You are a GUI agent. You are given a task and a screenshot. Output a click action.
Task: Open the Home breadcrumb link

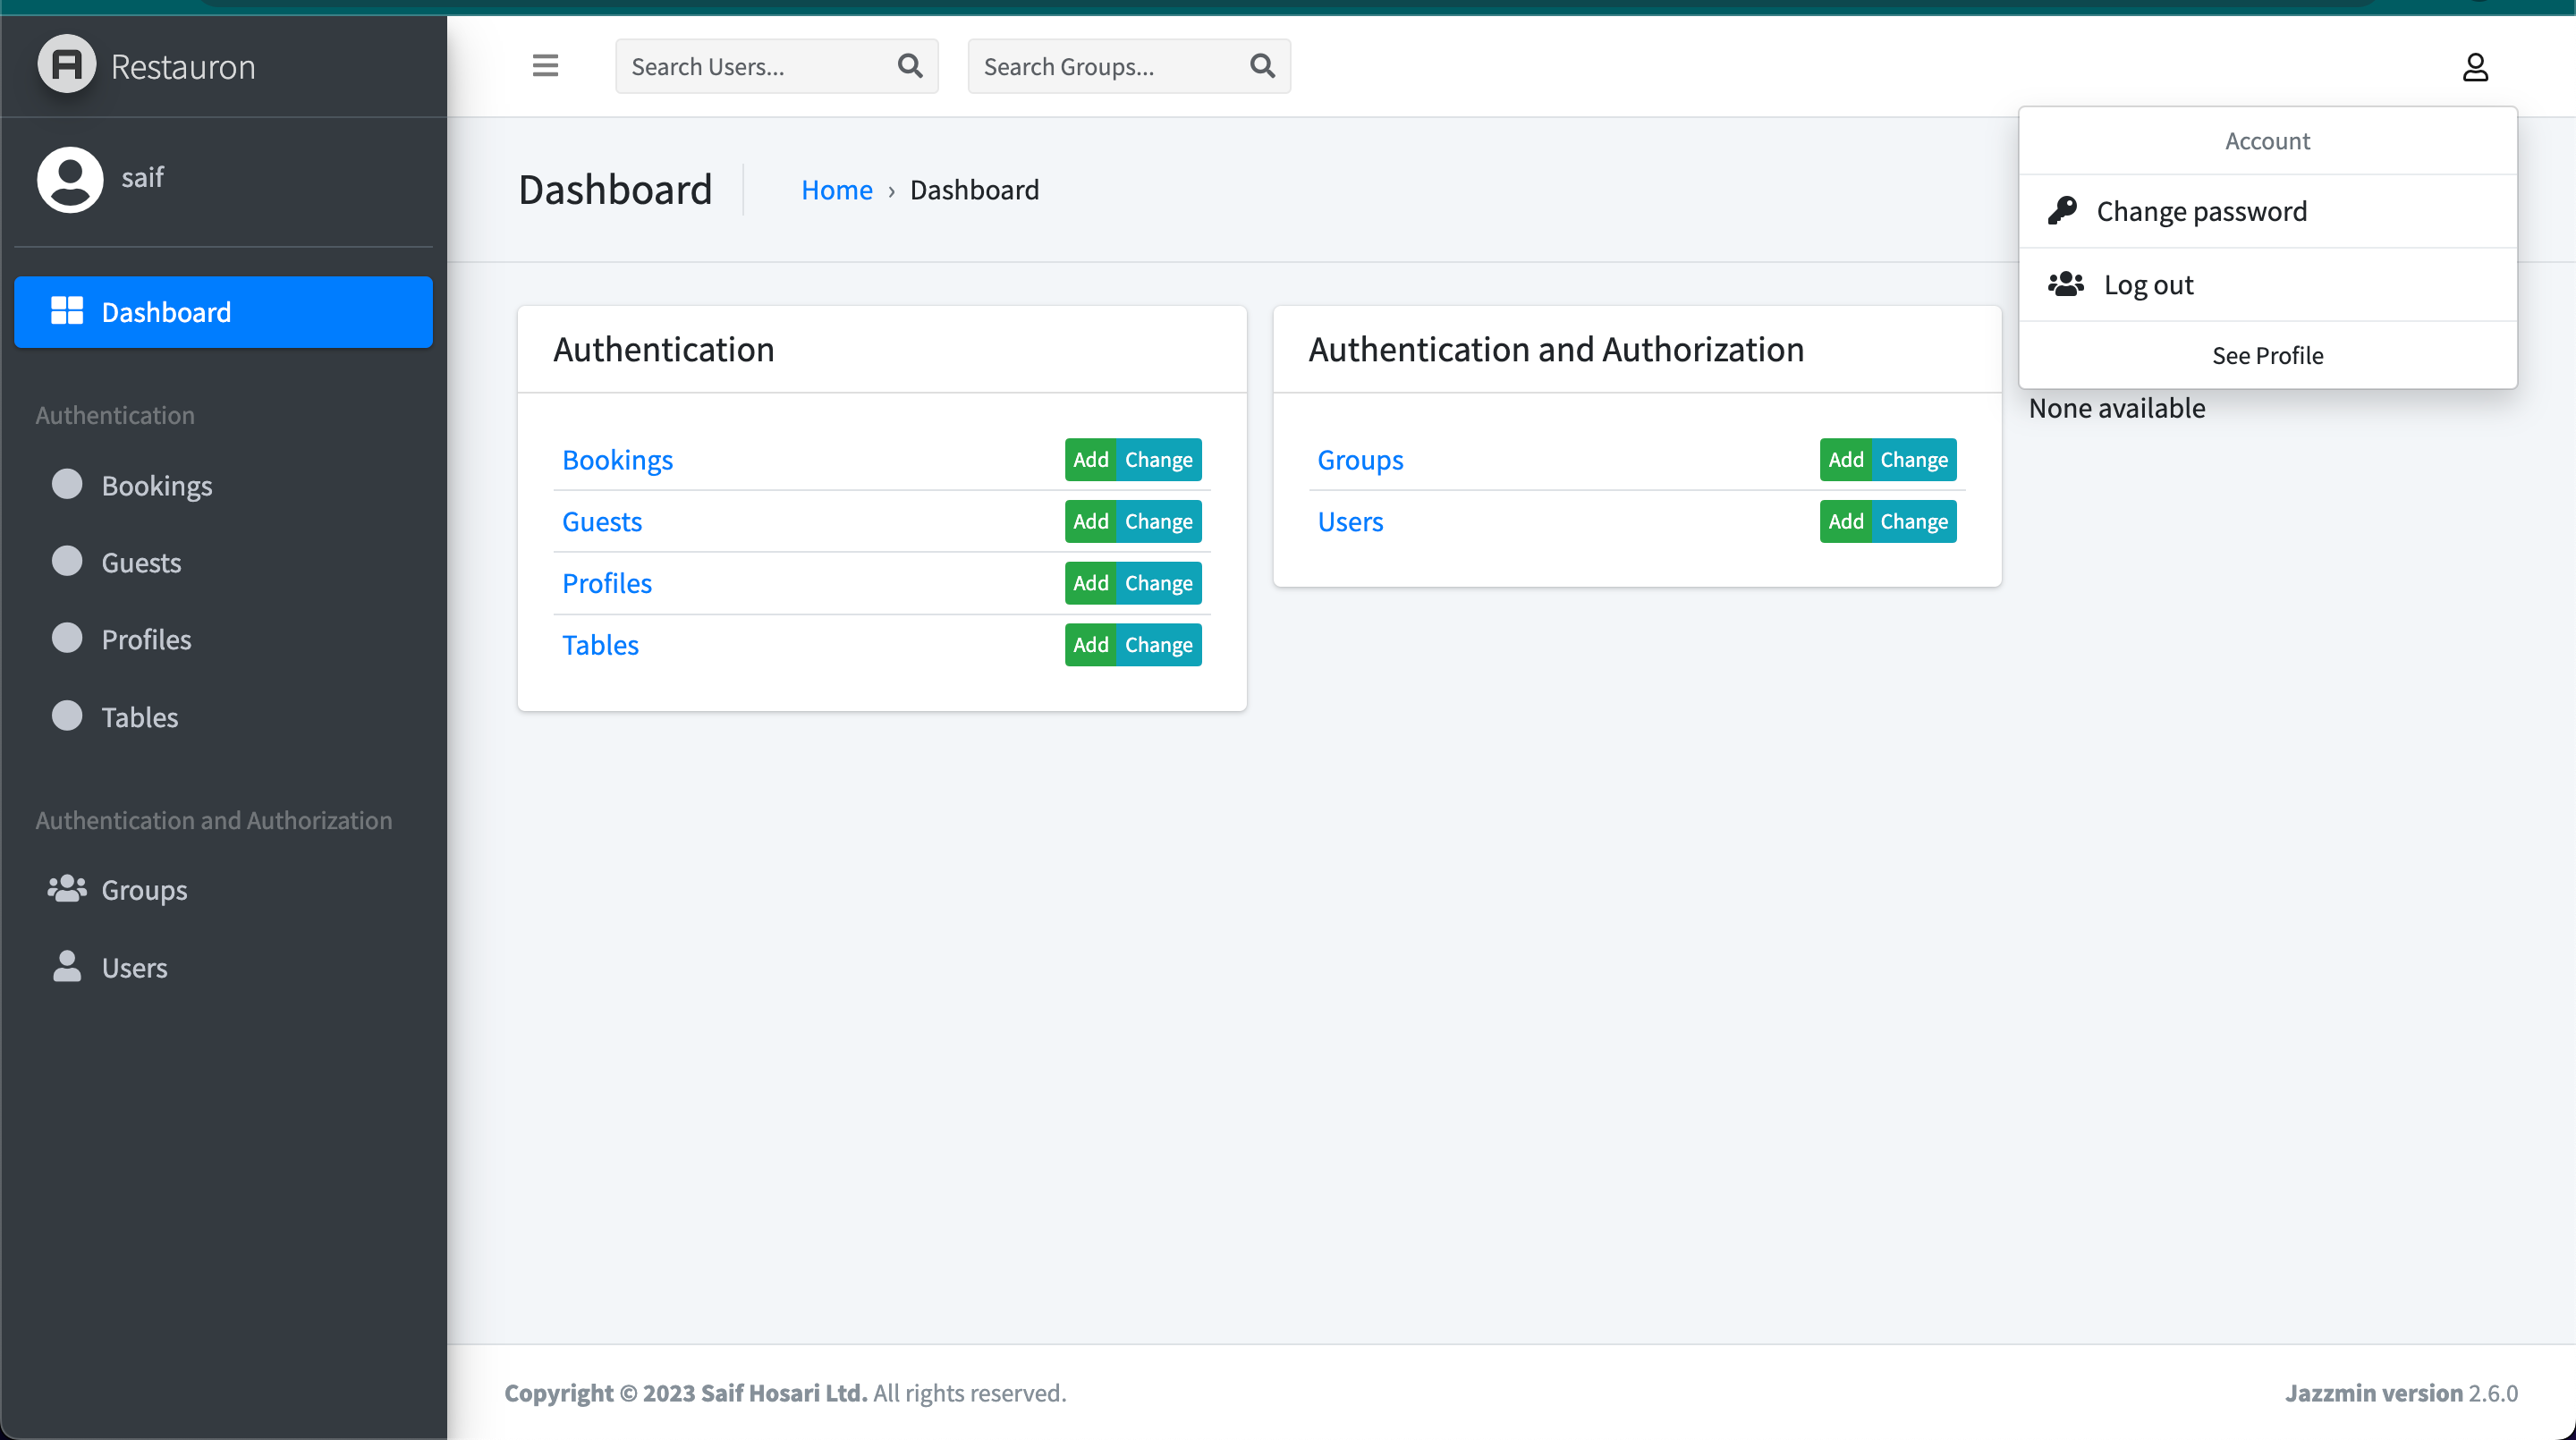tap(836, 189)
